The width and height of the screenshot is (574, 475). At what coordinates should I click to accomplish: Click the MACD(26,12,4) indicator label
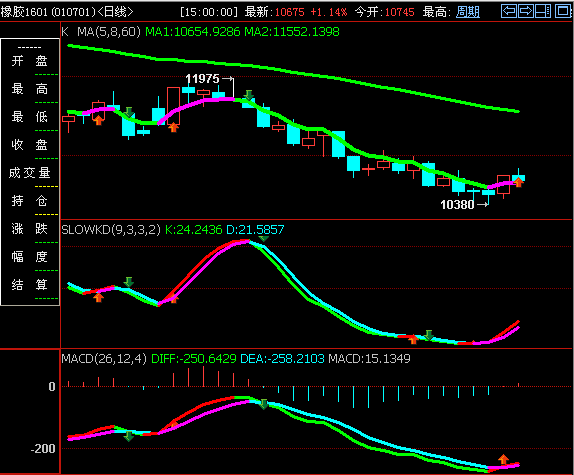click(104, 359)
